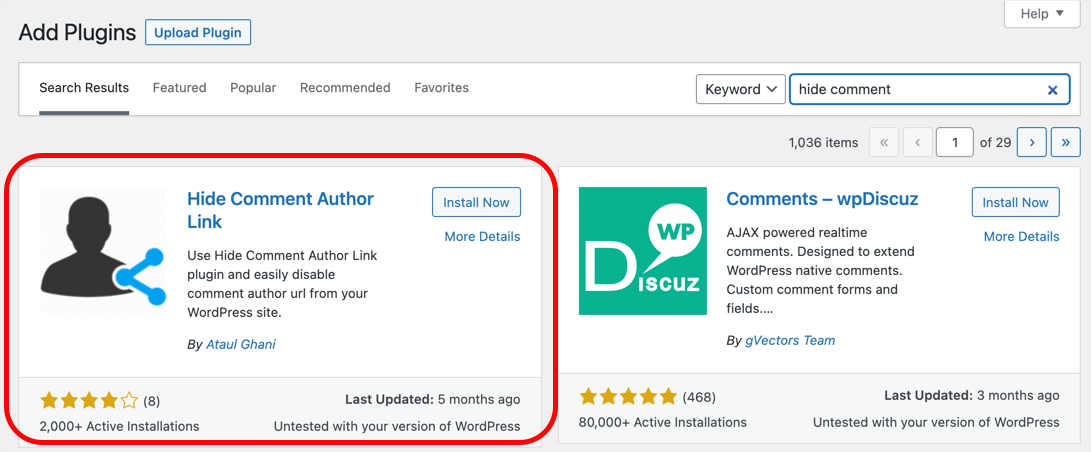Select the Recommended tab
1091x452 pixels.
345,88
